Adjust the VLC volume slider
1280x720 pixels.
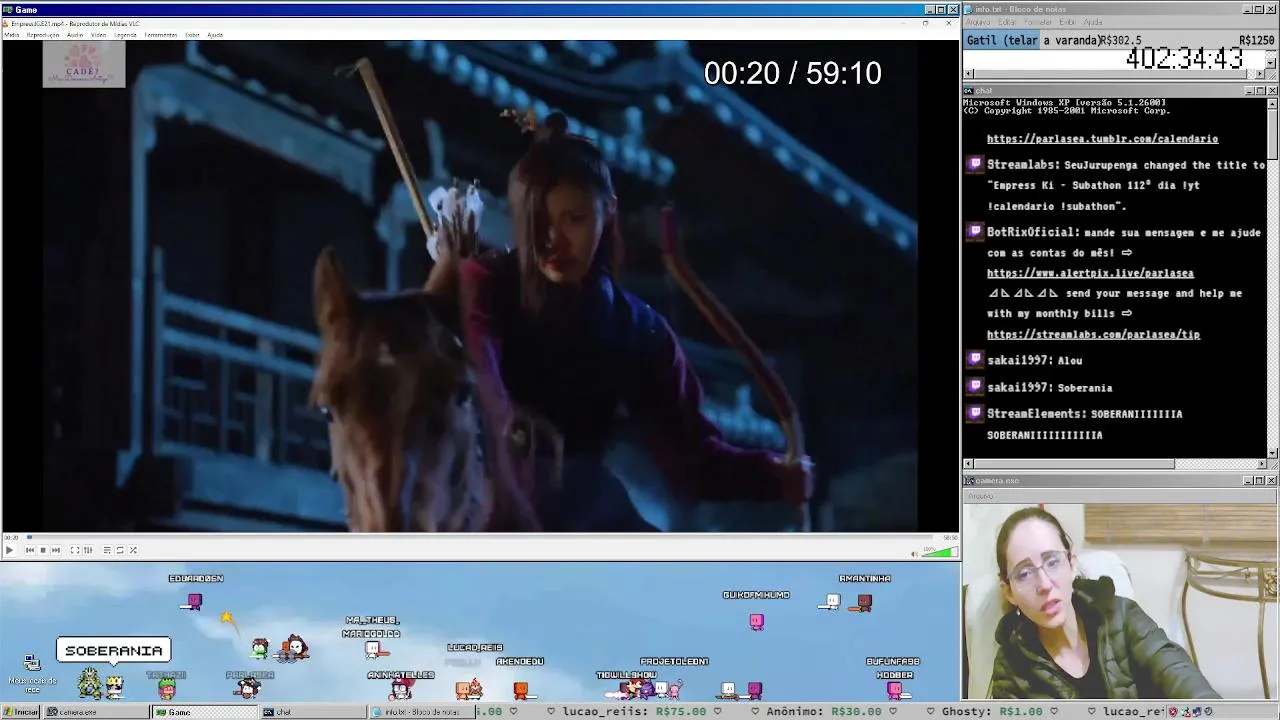click(939, 551)
